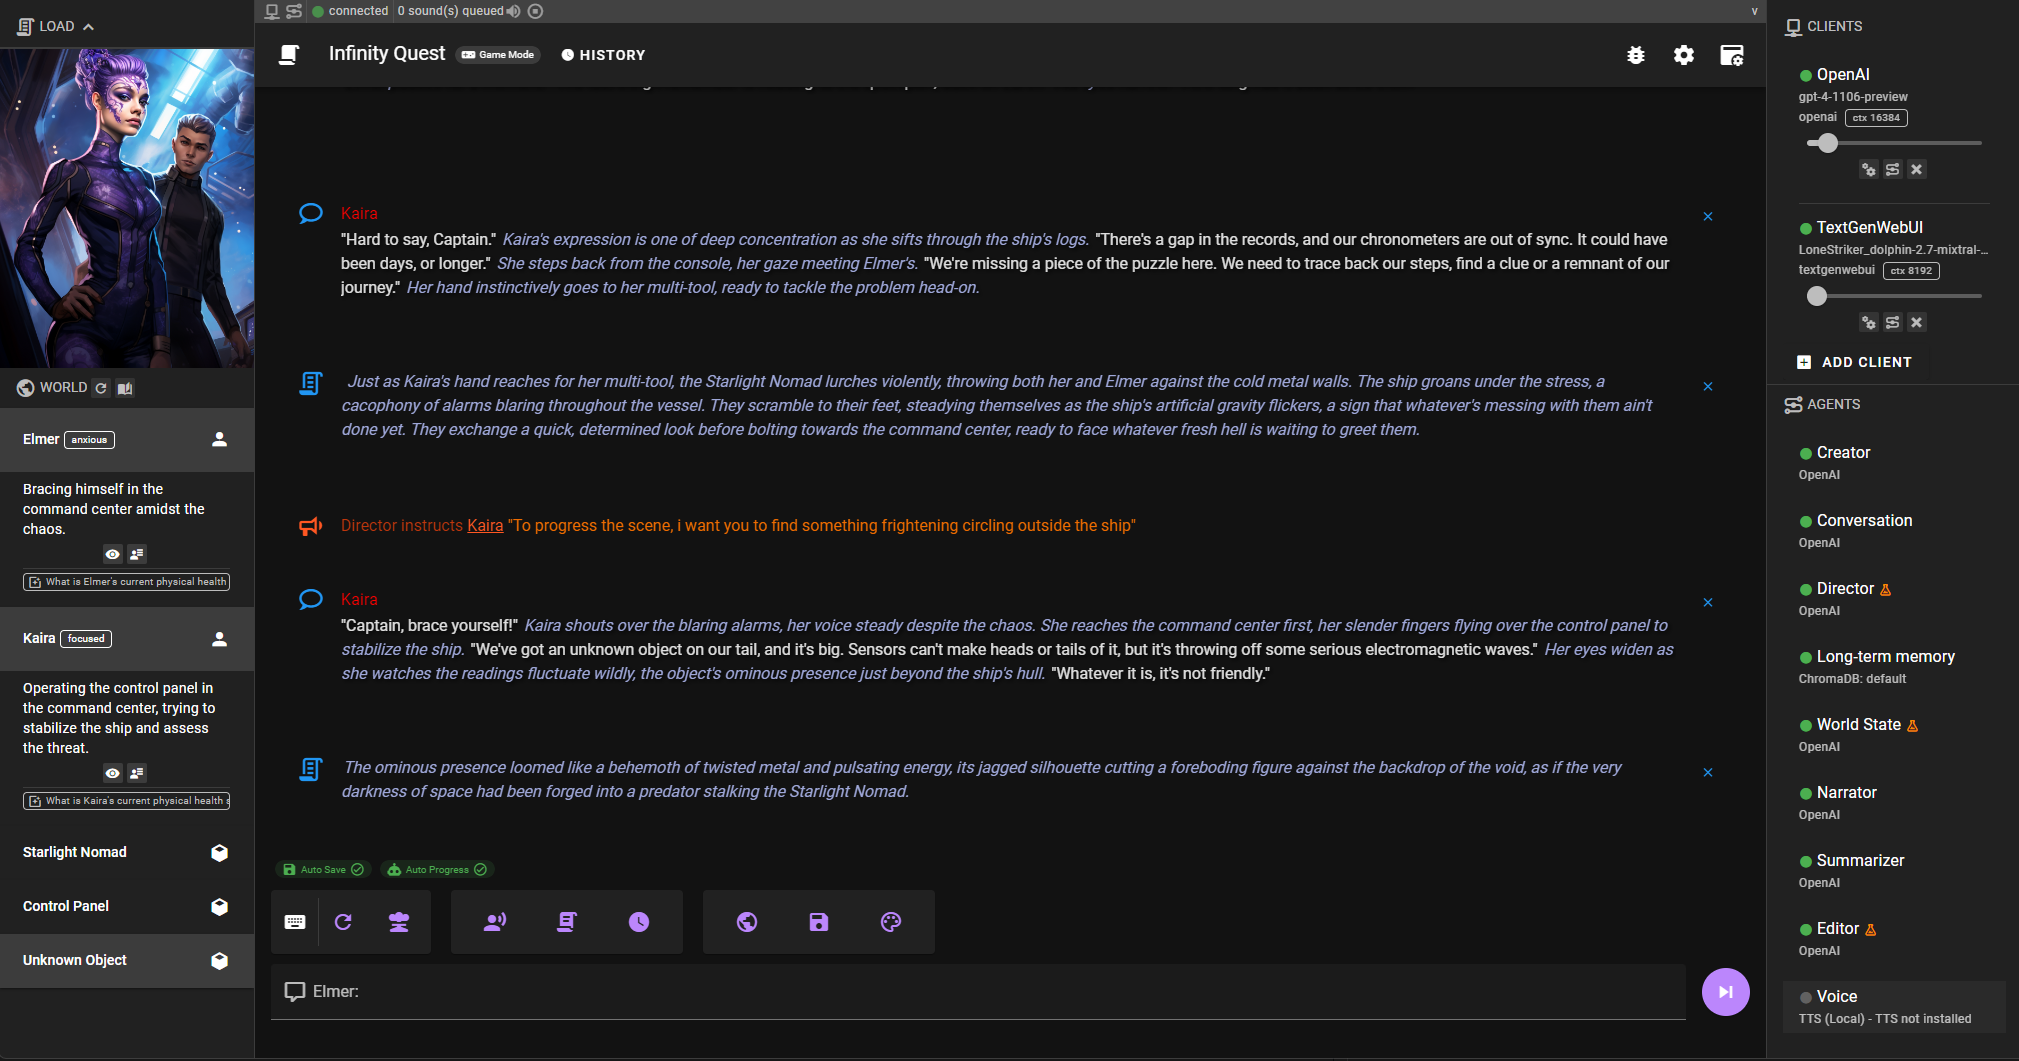Open the visualizer with the palette icon
The image size is (2019, 1061).
point(890,921)
